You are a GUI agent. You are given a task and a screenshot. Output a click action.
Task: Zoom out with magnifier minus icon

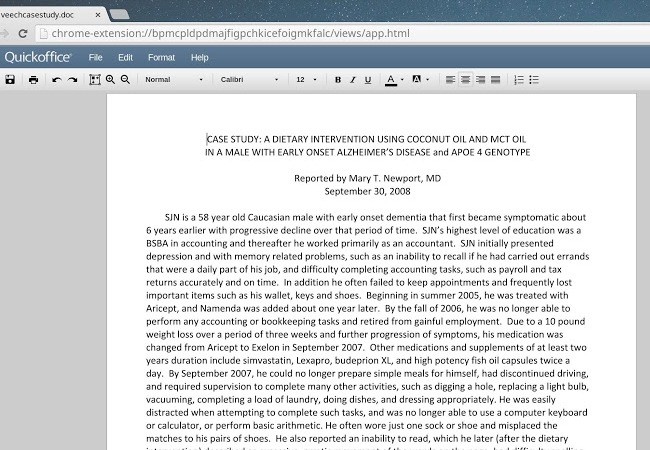(x=125, y=80)
